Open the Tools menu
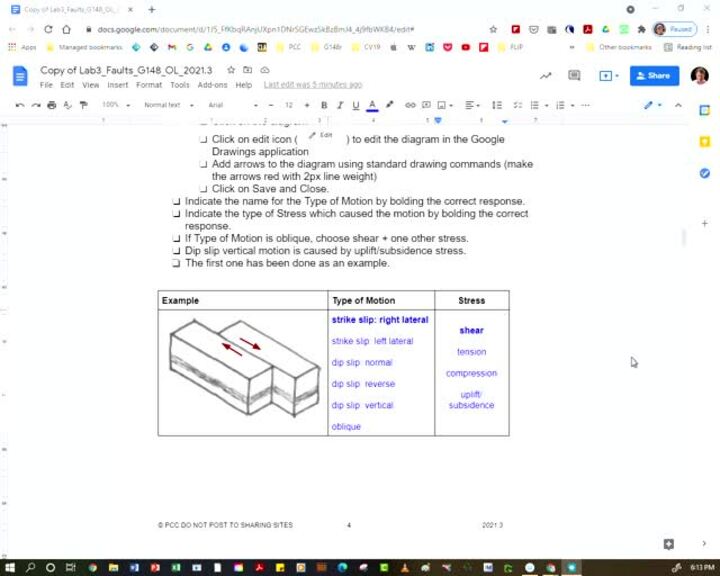 click(x=180, y=85)
